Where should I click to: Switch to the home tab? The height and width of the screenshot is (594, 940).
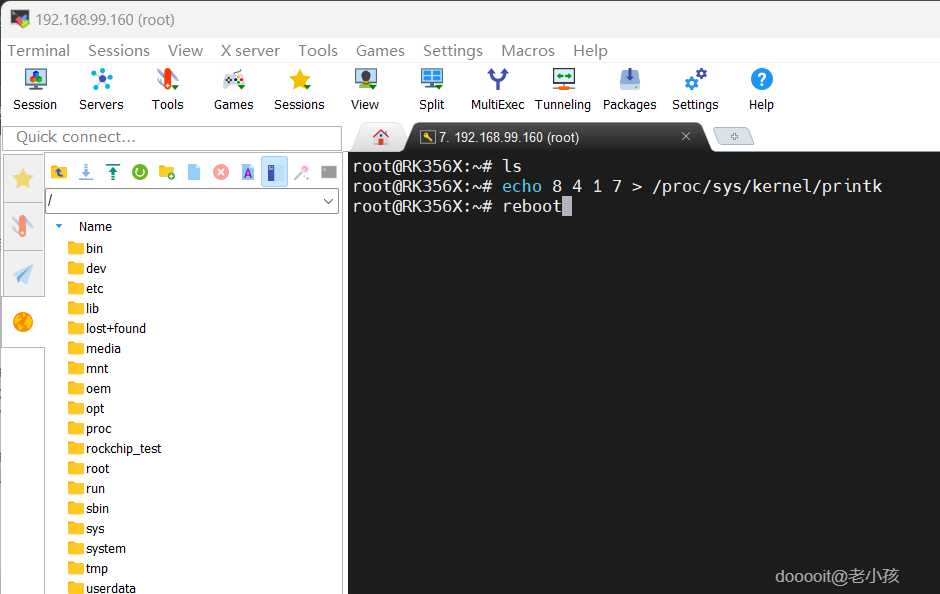click(381, 137)
